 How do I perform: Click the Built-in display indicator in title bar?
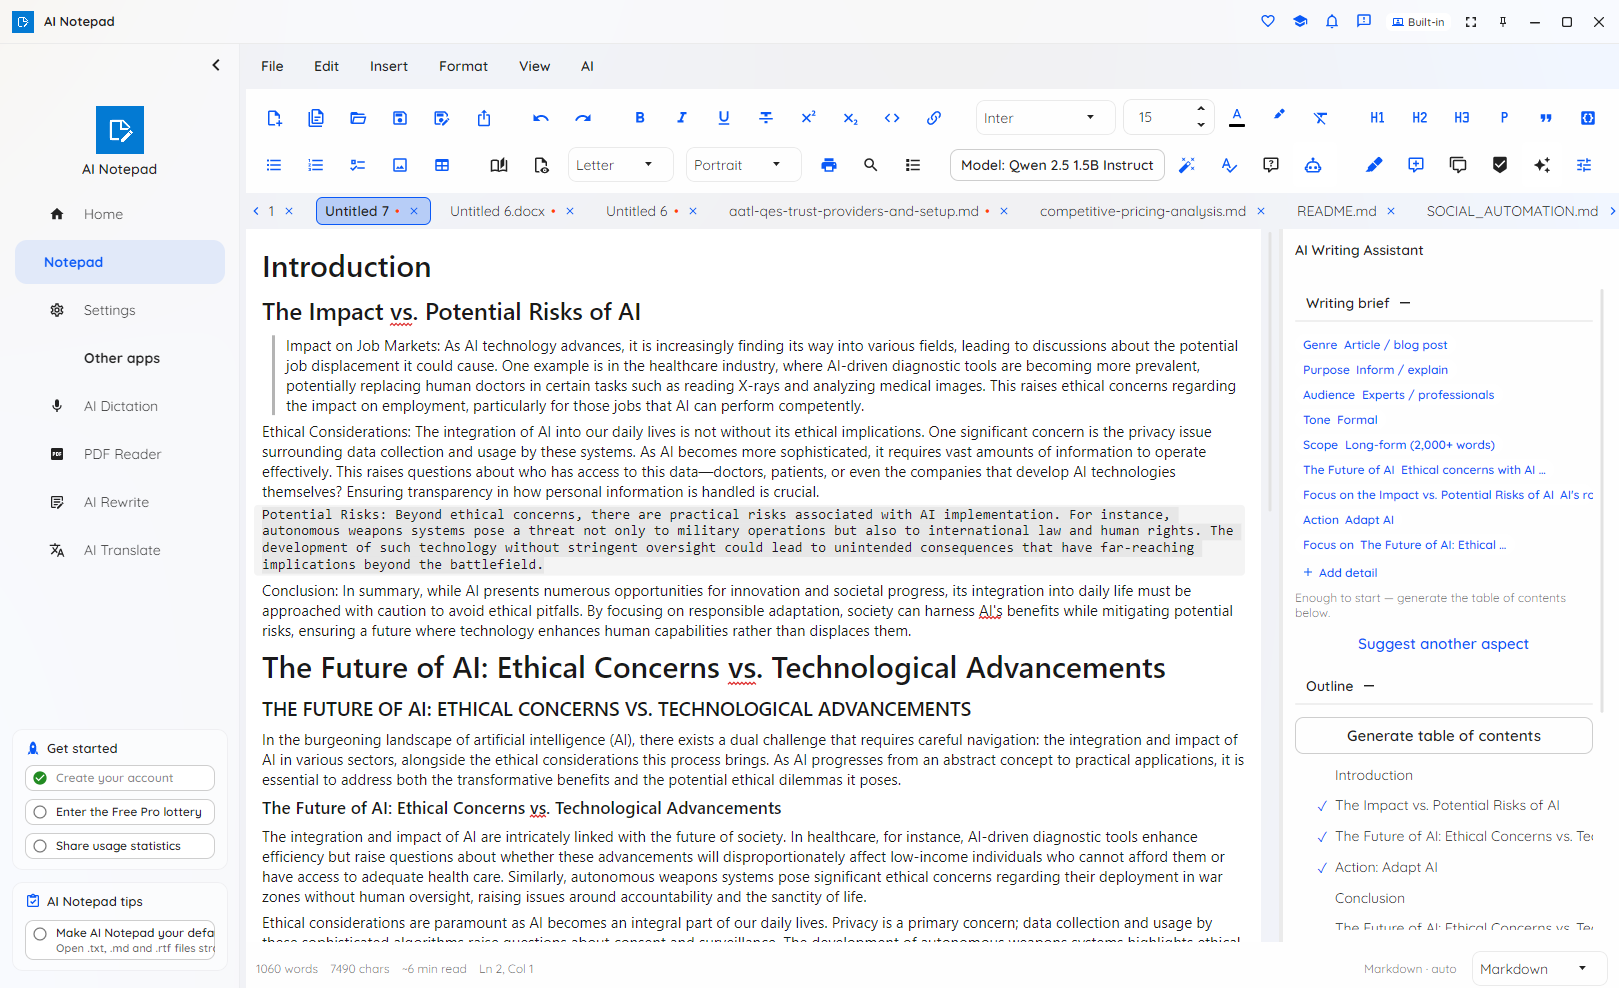[x=1418, y=22]
